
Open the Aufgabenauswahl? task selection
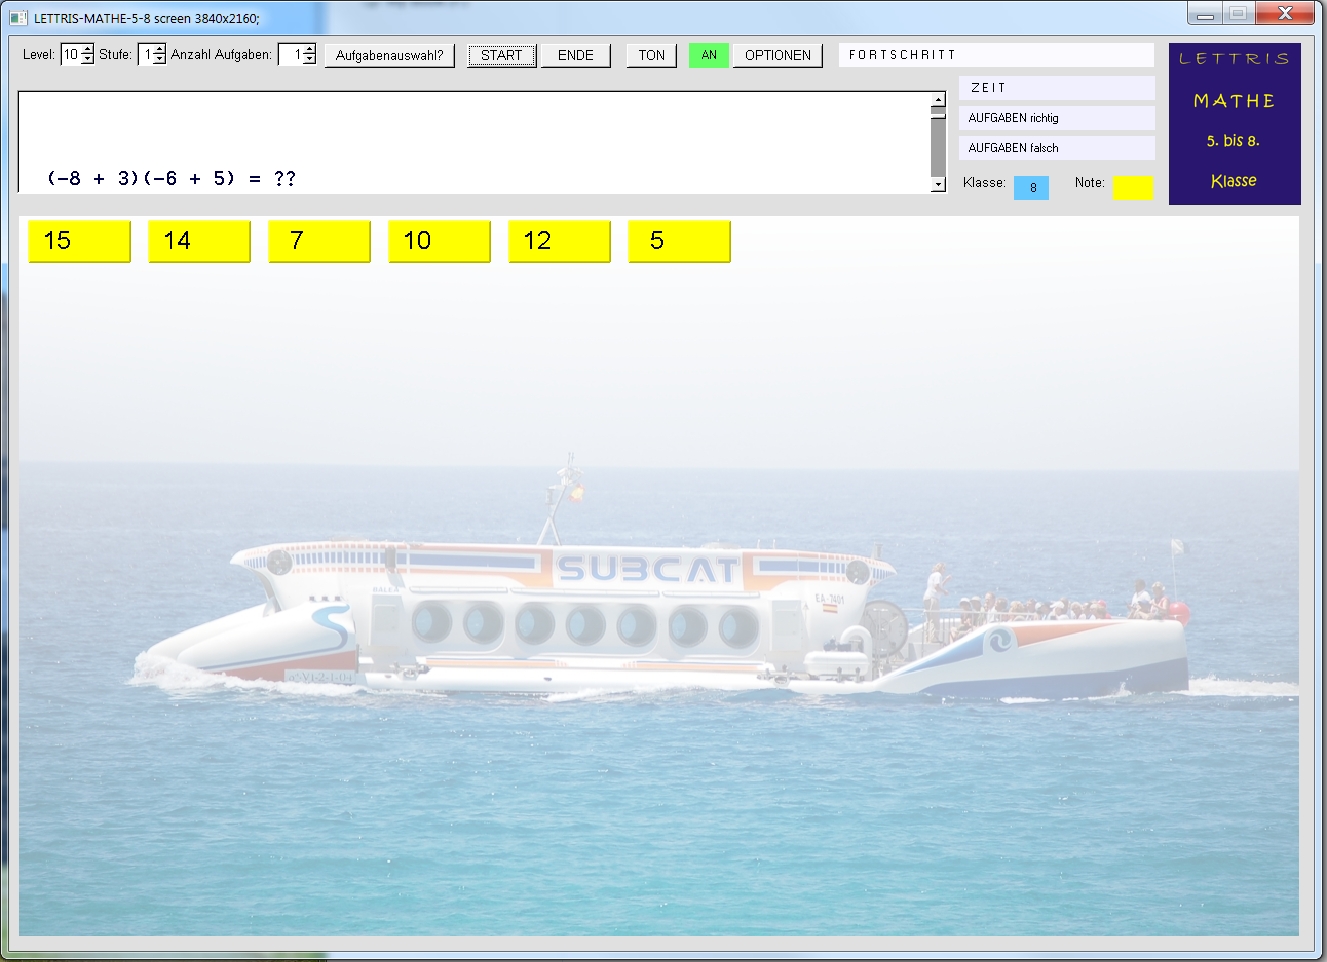pyautogui.click(x=389, y=55)
